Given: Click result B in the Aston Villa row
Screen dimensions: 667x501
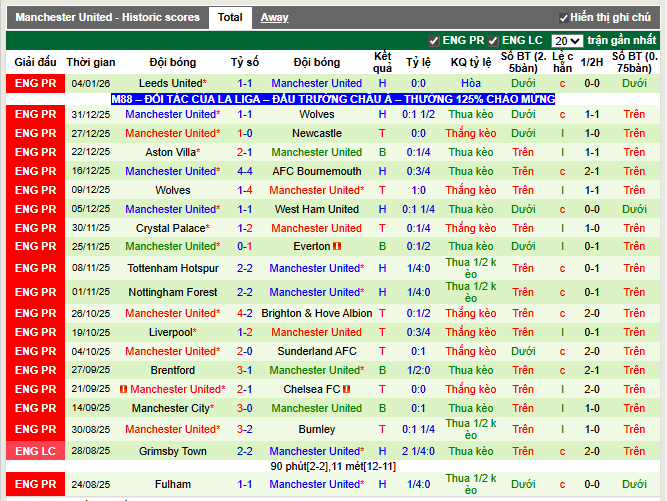Looking at the screenshot, I should click(x=382, y=152).
